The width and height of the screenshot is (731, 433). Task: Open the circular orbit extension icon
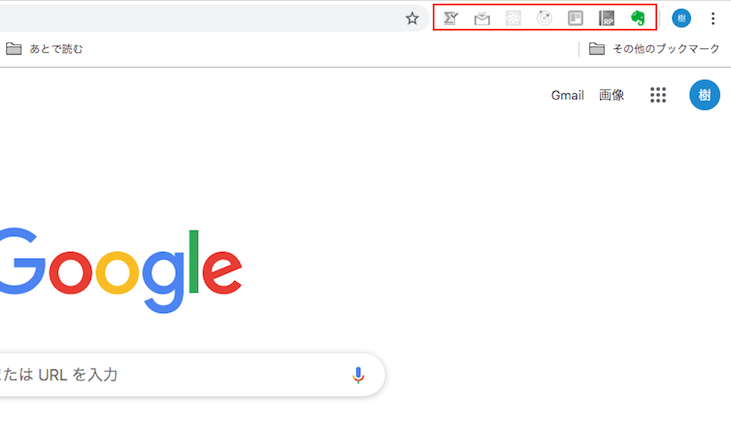click(x=544, y=18)
